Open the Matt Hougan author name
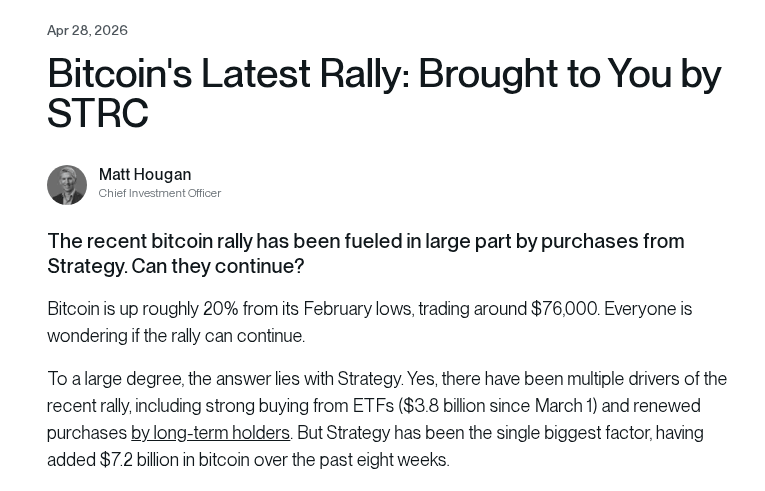Viewport: 765px width, 491px height. (x=145, y=174)
